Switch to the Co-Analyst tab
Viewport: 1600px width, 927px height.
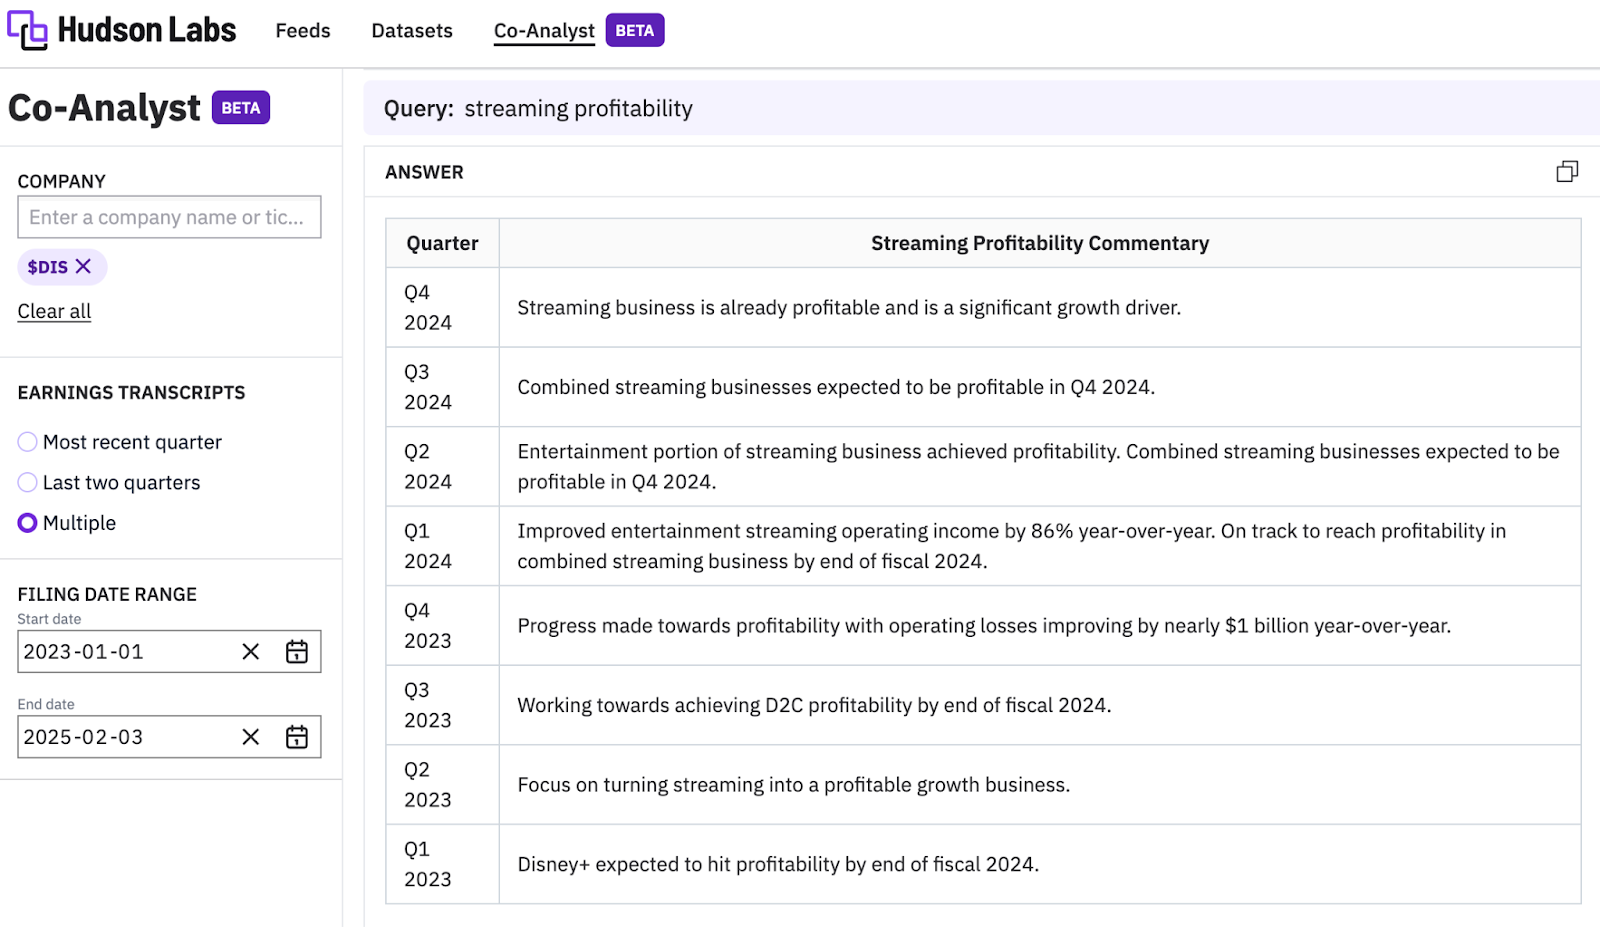pos(544,31)
